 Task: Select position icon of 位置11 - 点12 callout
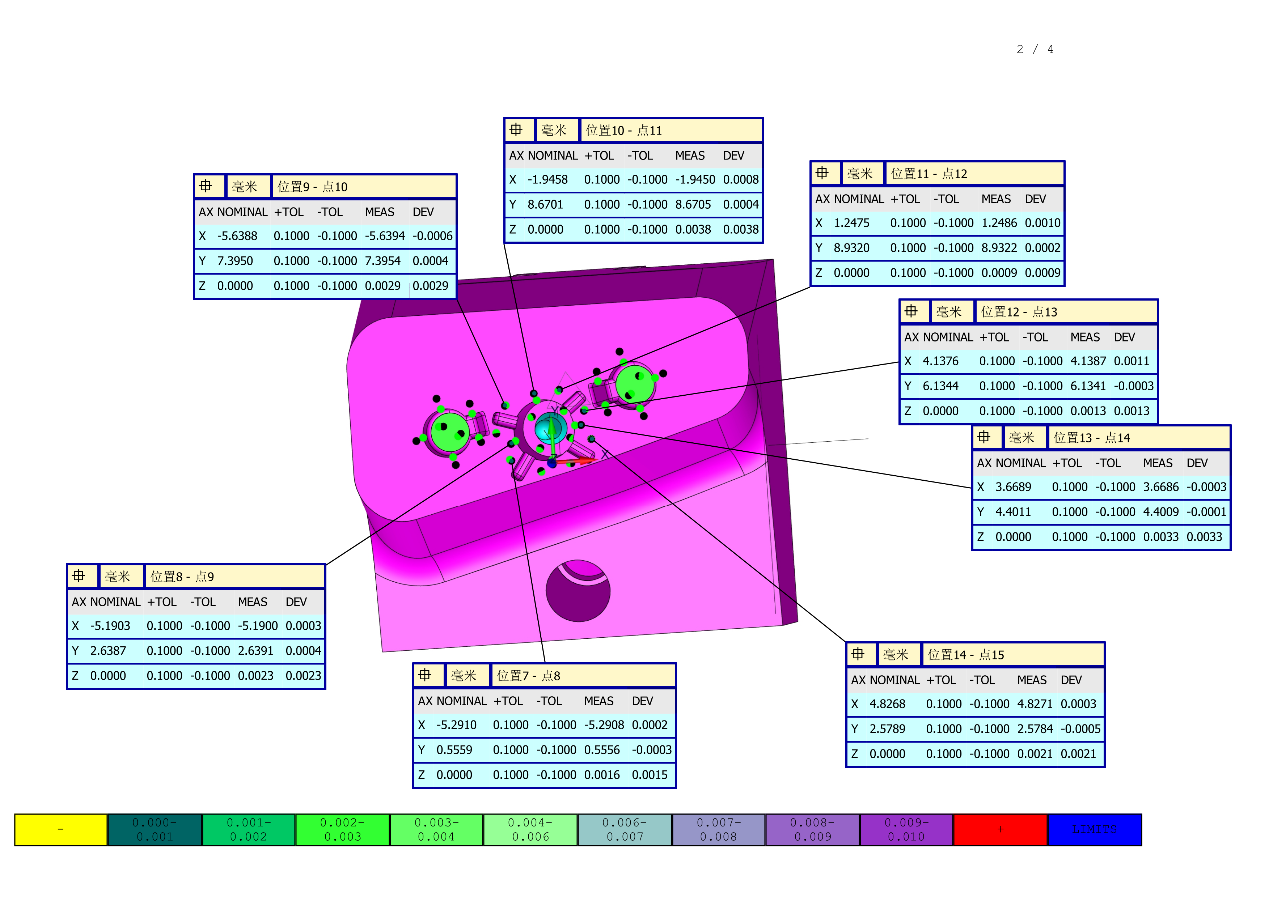click(x=825, y=173)
